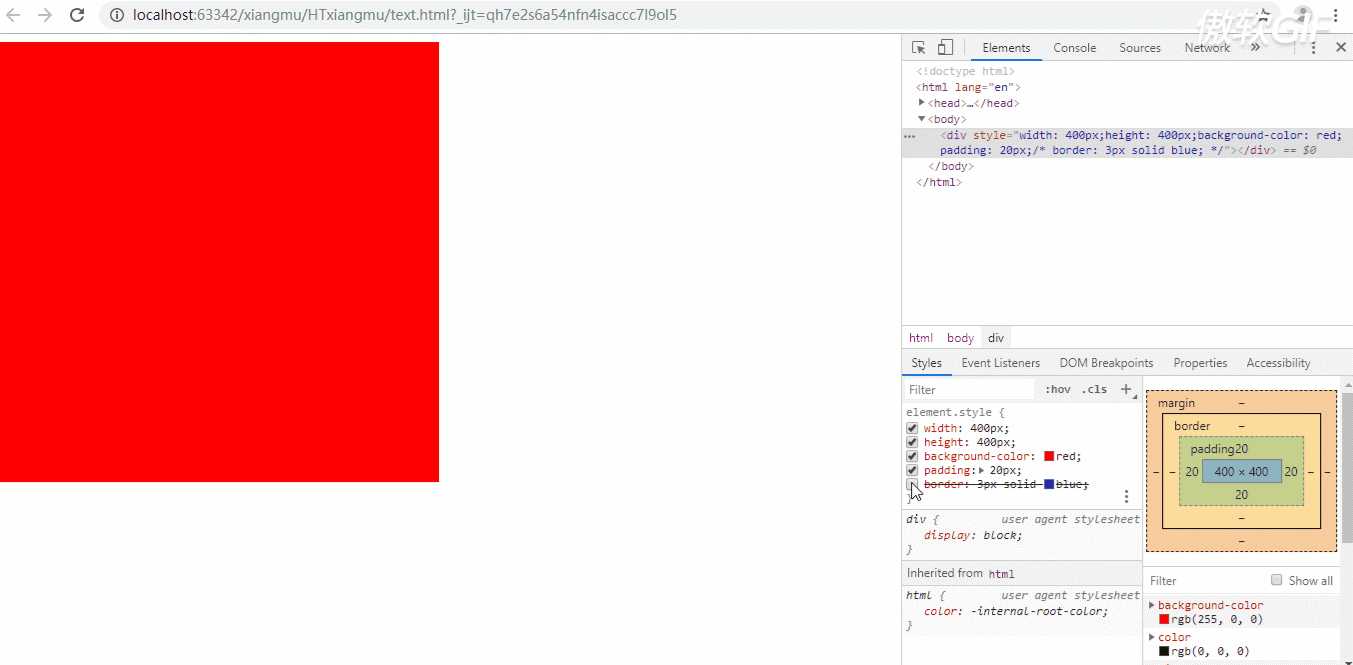Select the closing </html> tag line
Screen dimensions: 1353x665
point(939,182)
